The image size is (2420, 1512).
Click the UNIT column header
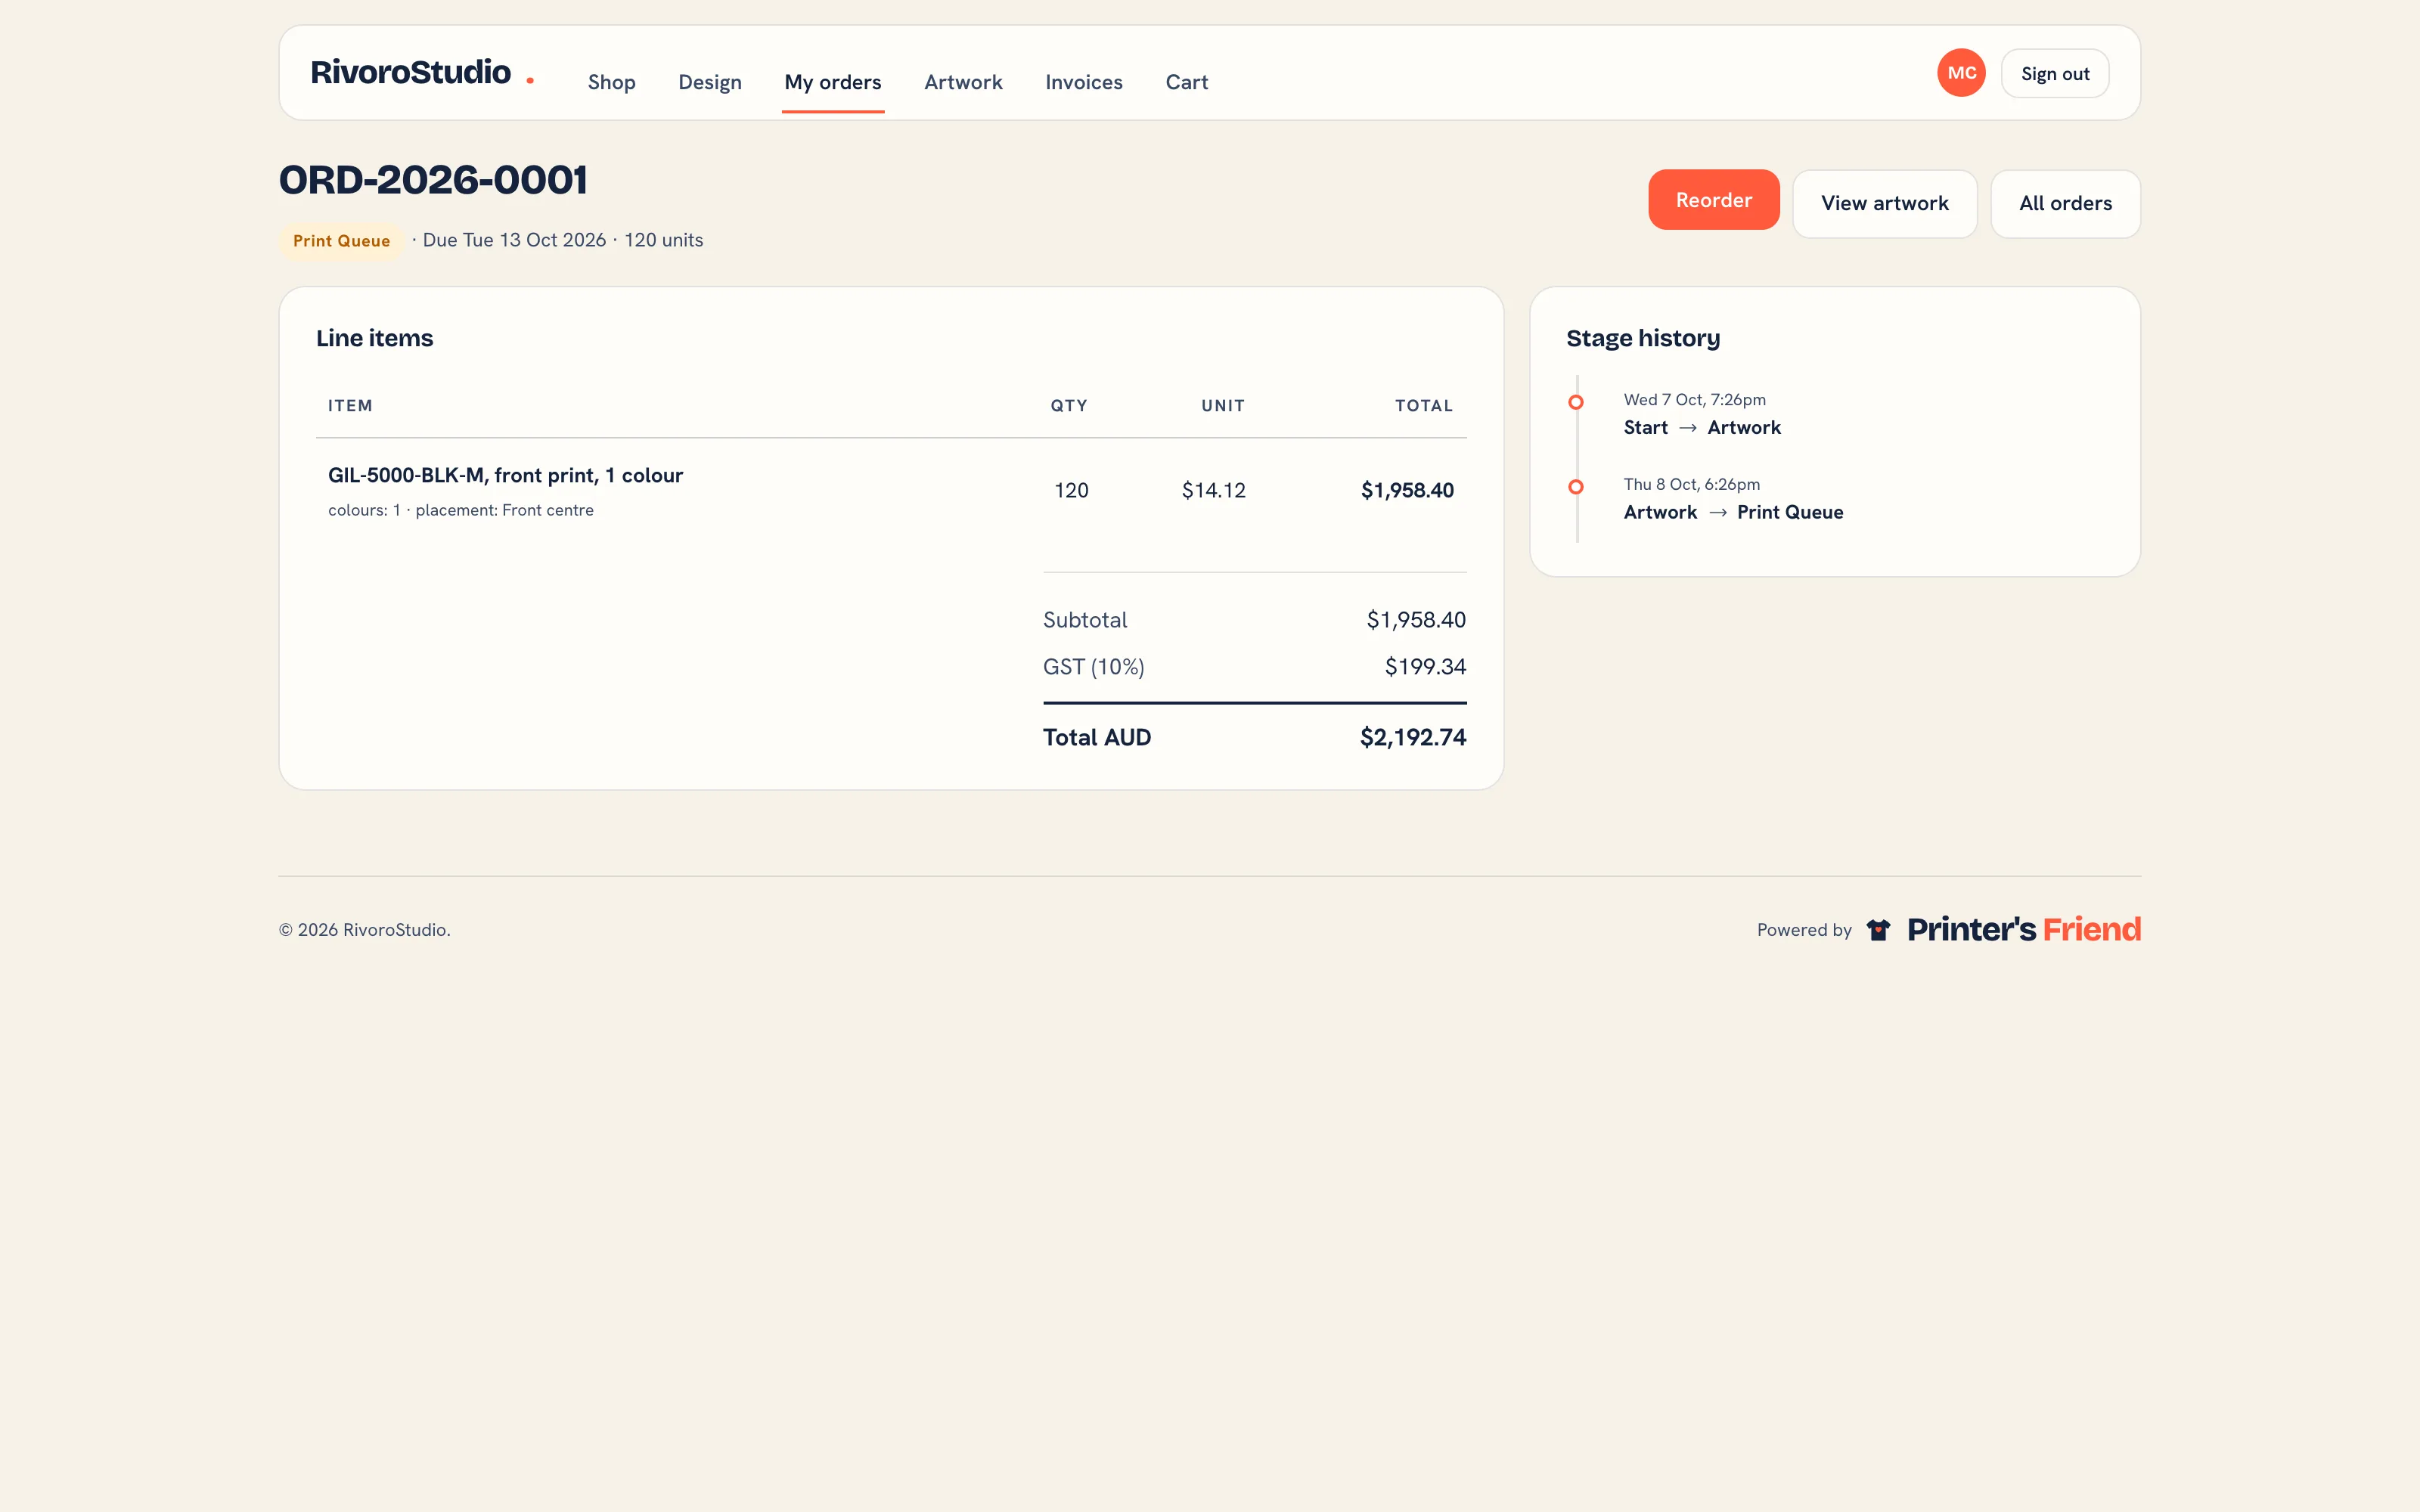pos(1223,406)
